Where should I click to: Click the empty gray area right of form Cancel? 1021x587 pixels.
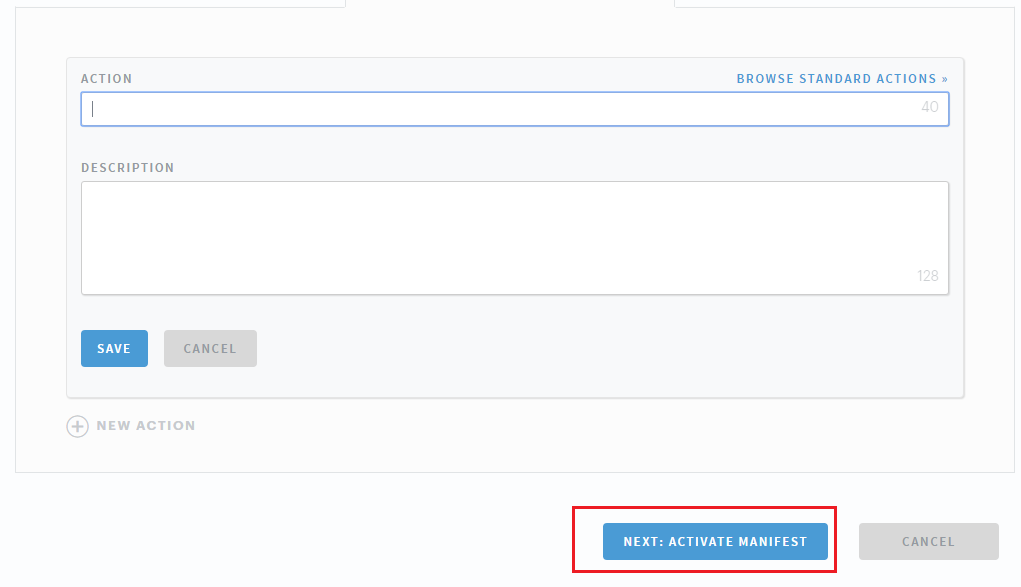pos(600,349)
